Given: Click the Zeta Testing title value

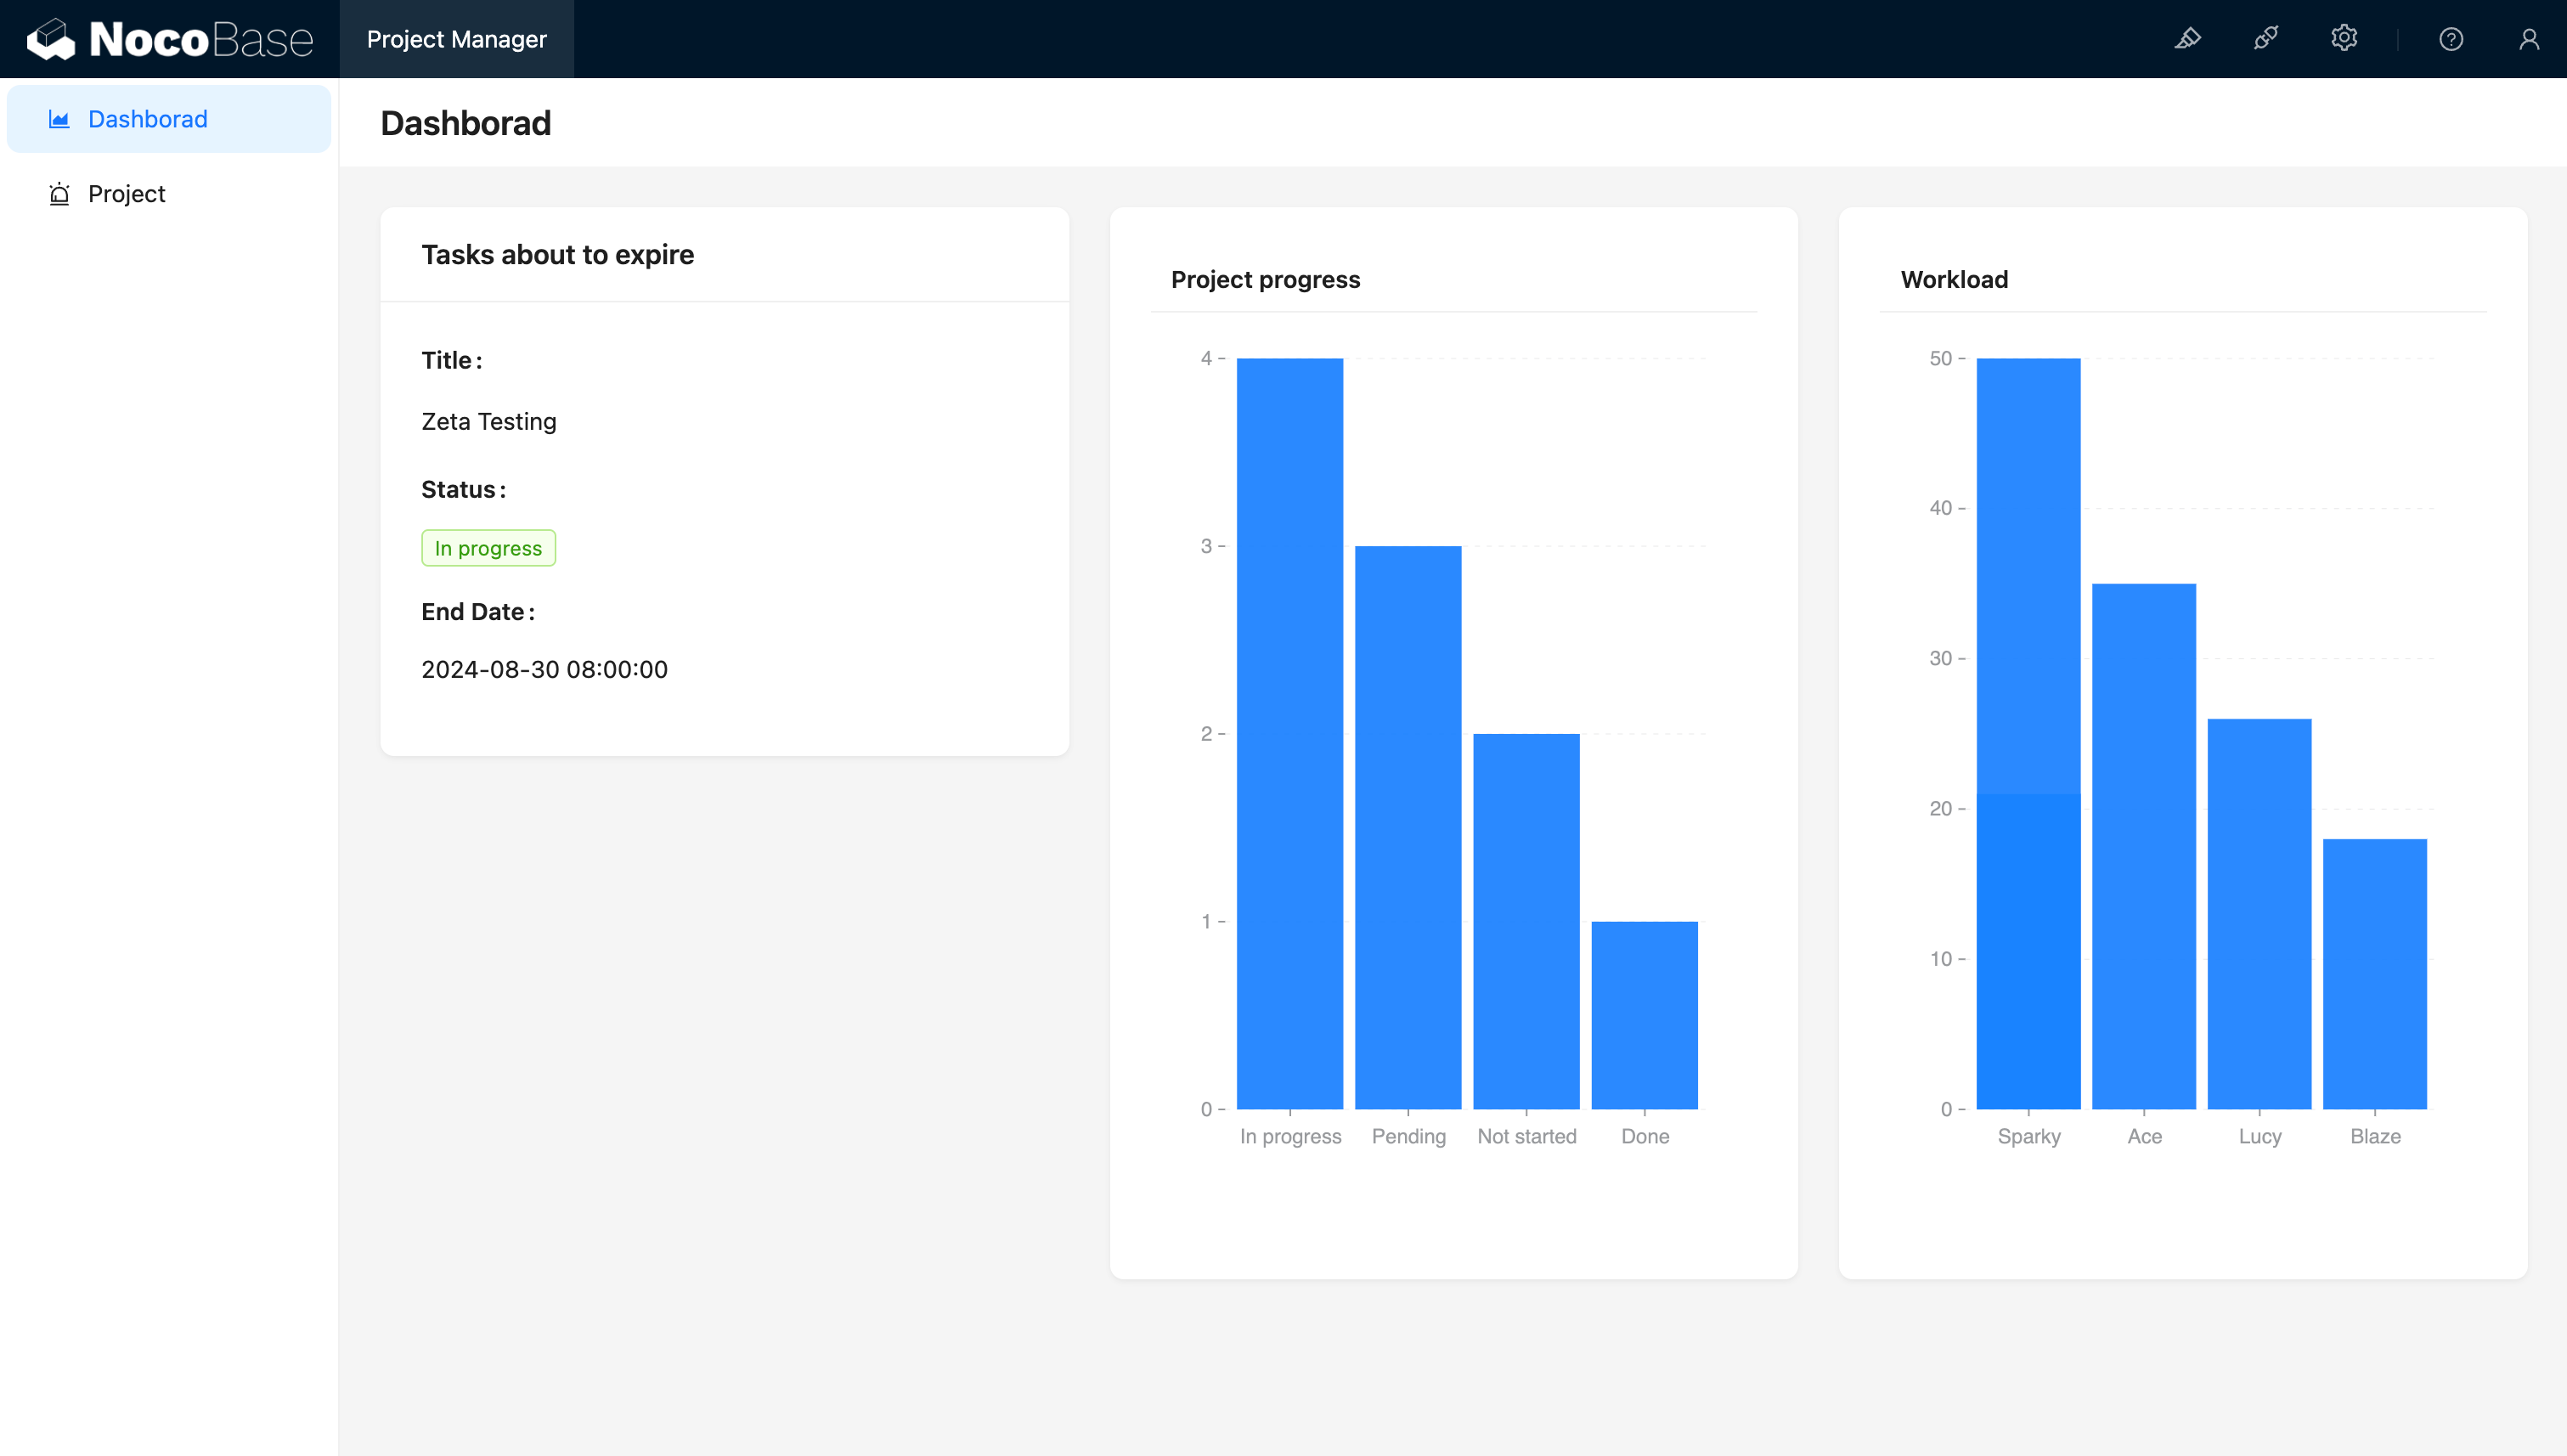Looking at the screenshot, I should [x=489, y=421].
